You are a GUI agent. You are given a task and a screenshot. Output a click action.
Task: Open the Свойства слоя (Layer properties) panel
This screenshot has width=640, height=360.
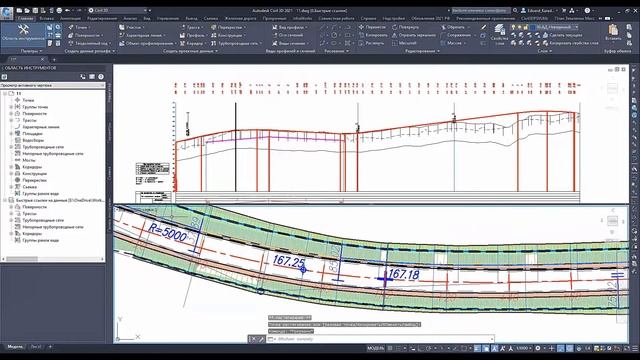[499, 34]
